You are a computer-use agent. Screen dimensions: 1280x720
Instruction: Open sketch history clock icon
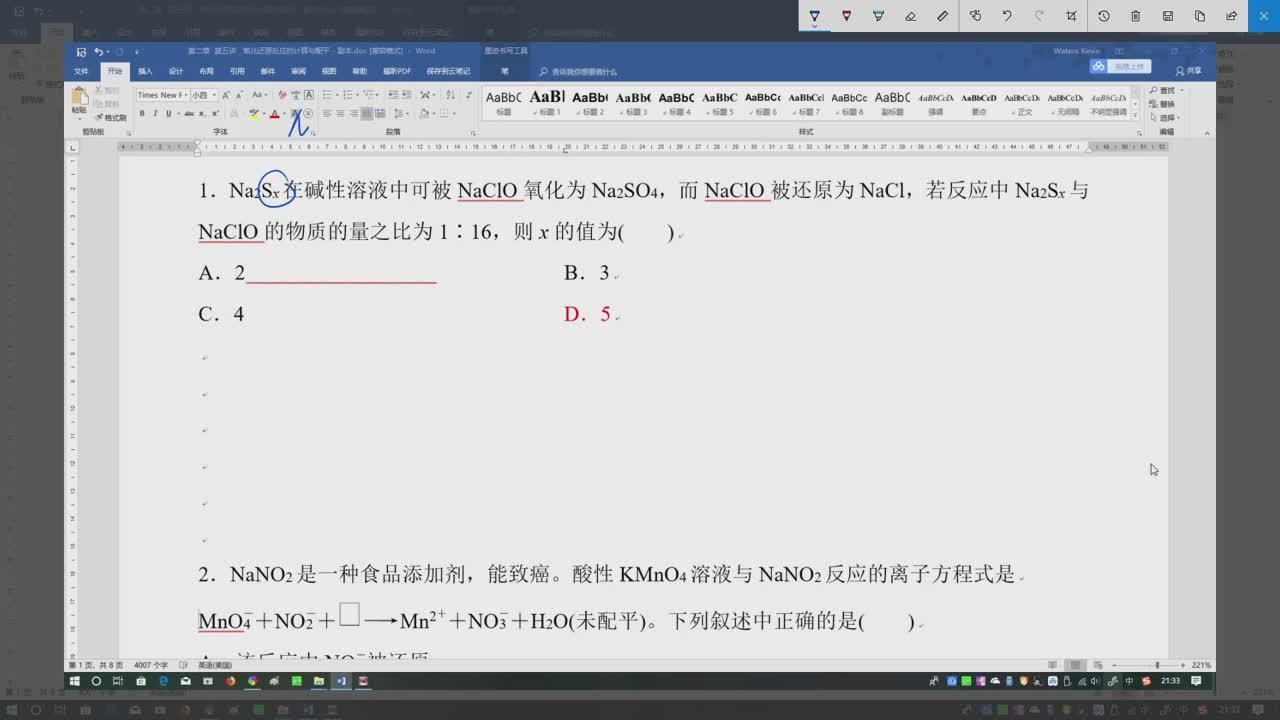click(x=1104, y=16)
